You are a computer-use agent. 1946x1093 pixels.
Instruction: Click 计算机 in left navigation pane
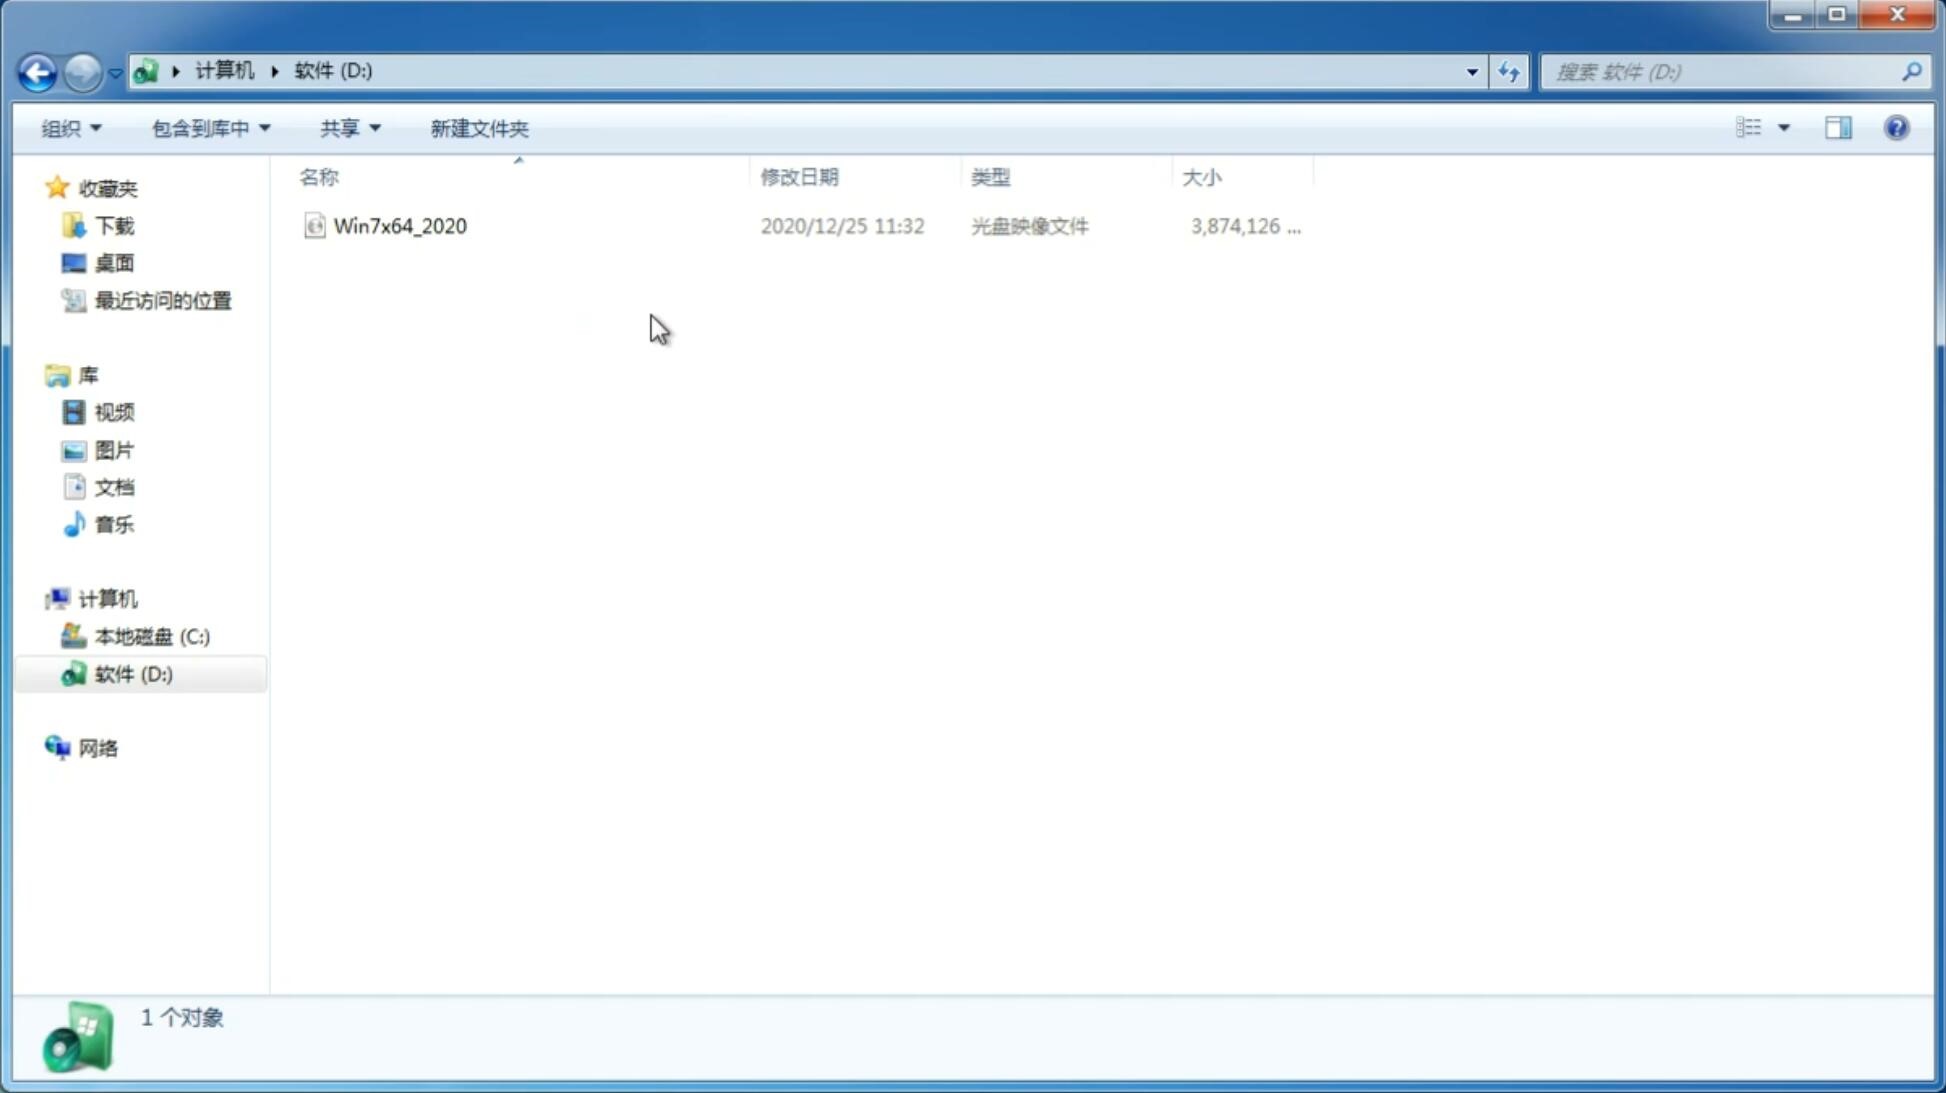click(x=107, y=597)
